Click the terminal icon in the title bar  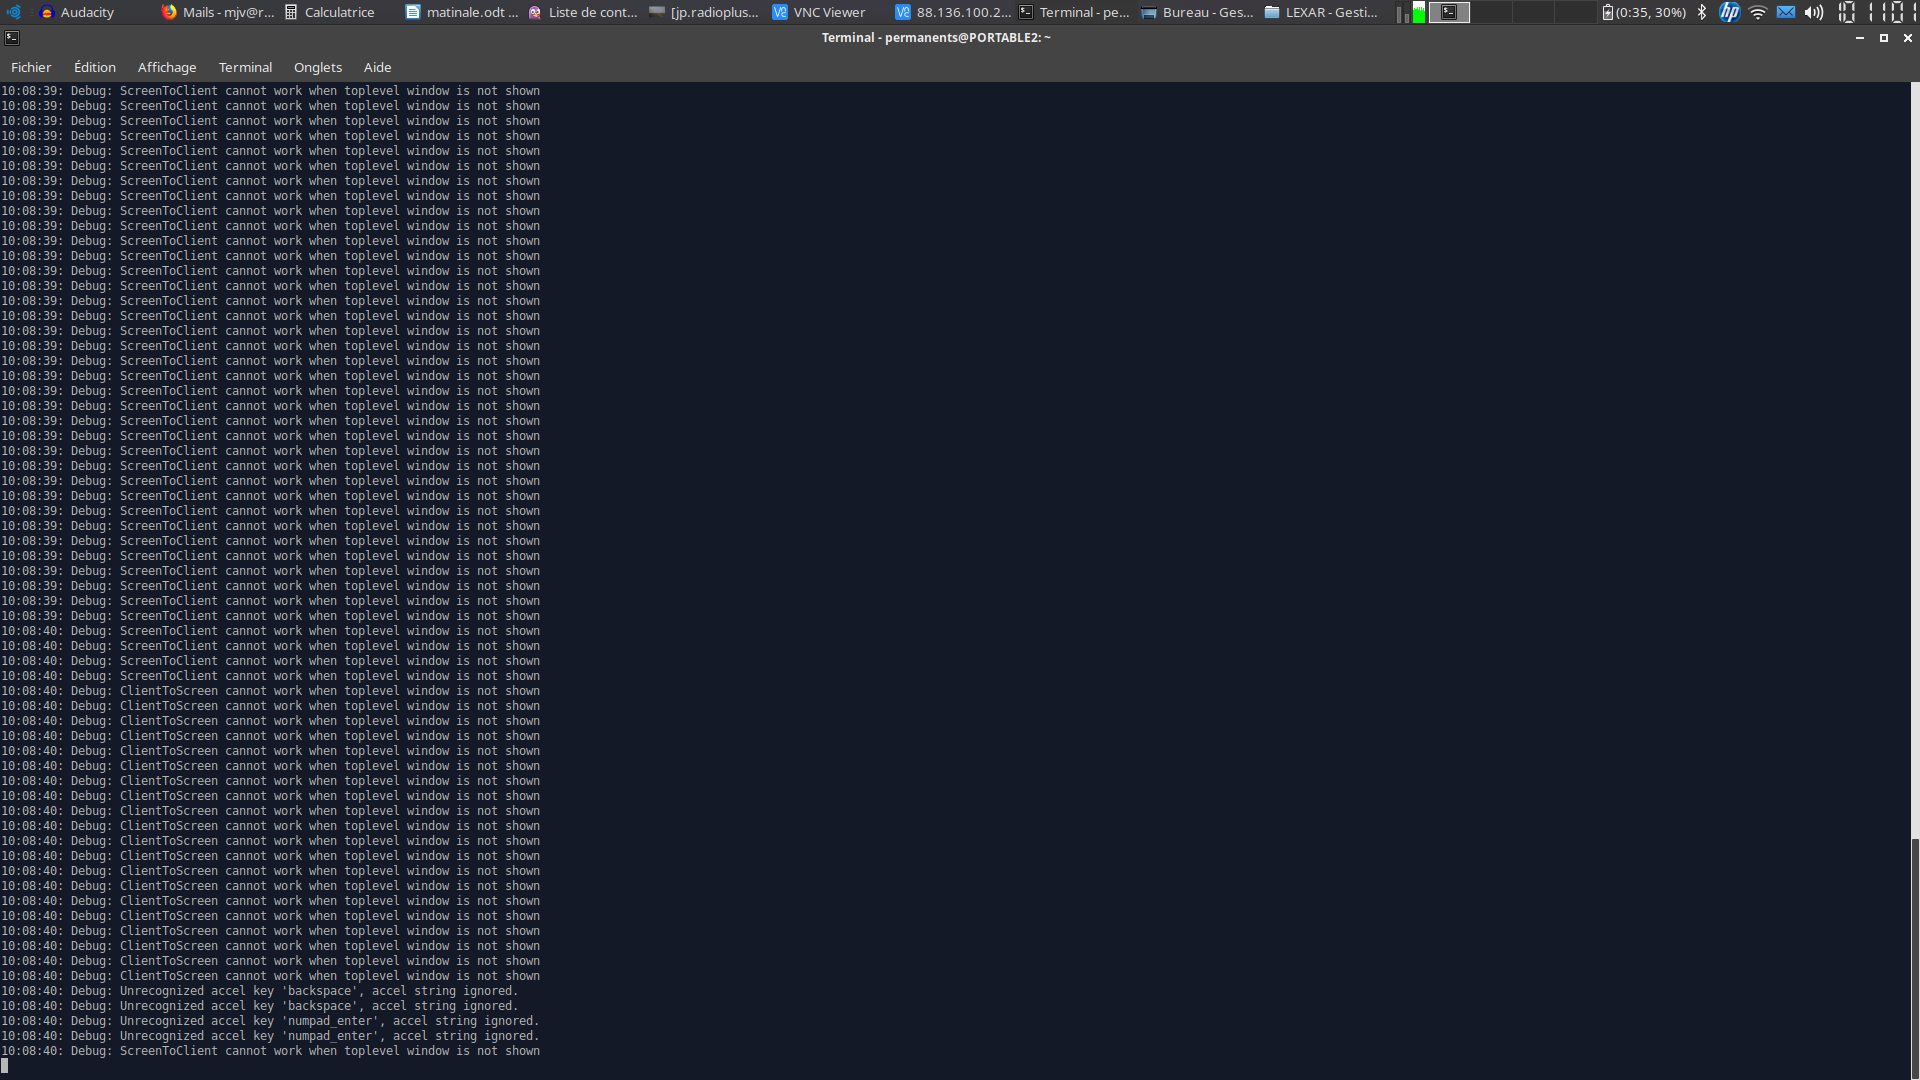12,38
